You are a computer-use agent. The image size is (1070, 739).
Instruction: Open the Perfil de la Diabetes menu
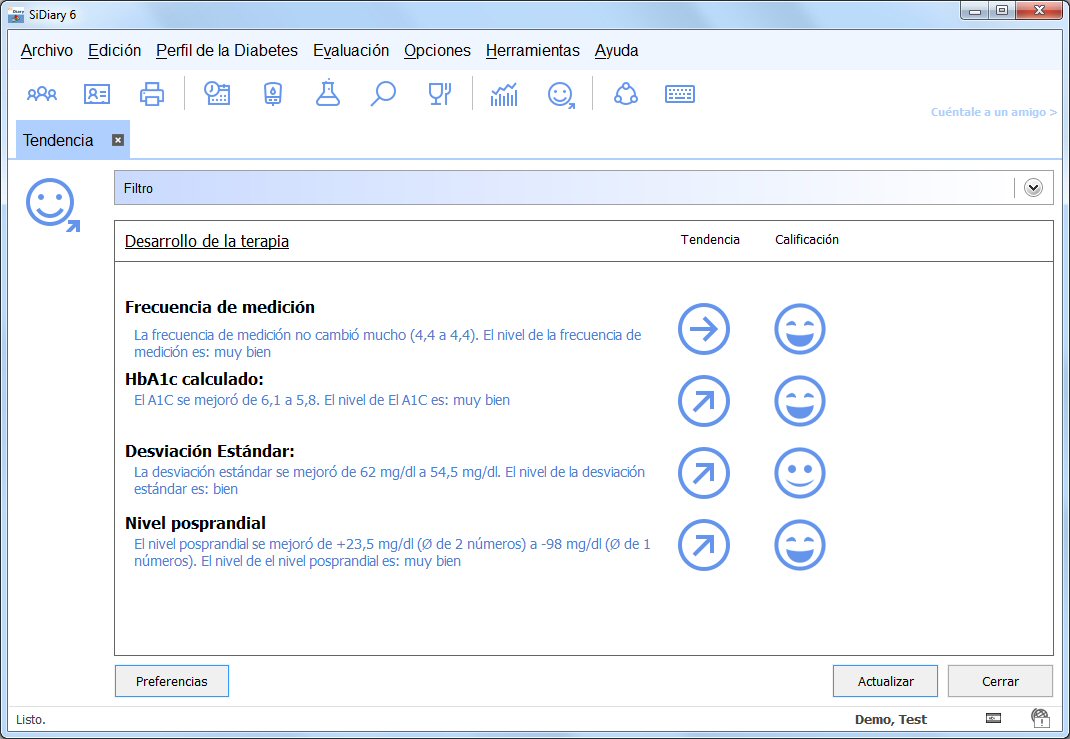[227, 51]
